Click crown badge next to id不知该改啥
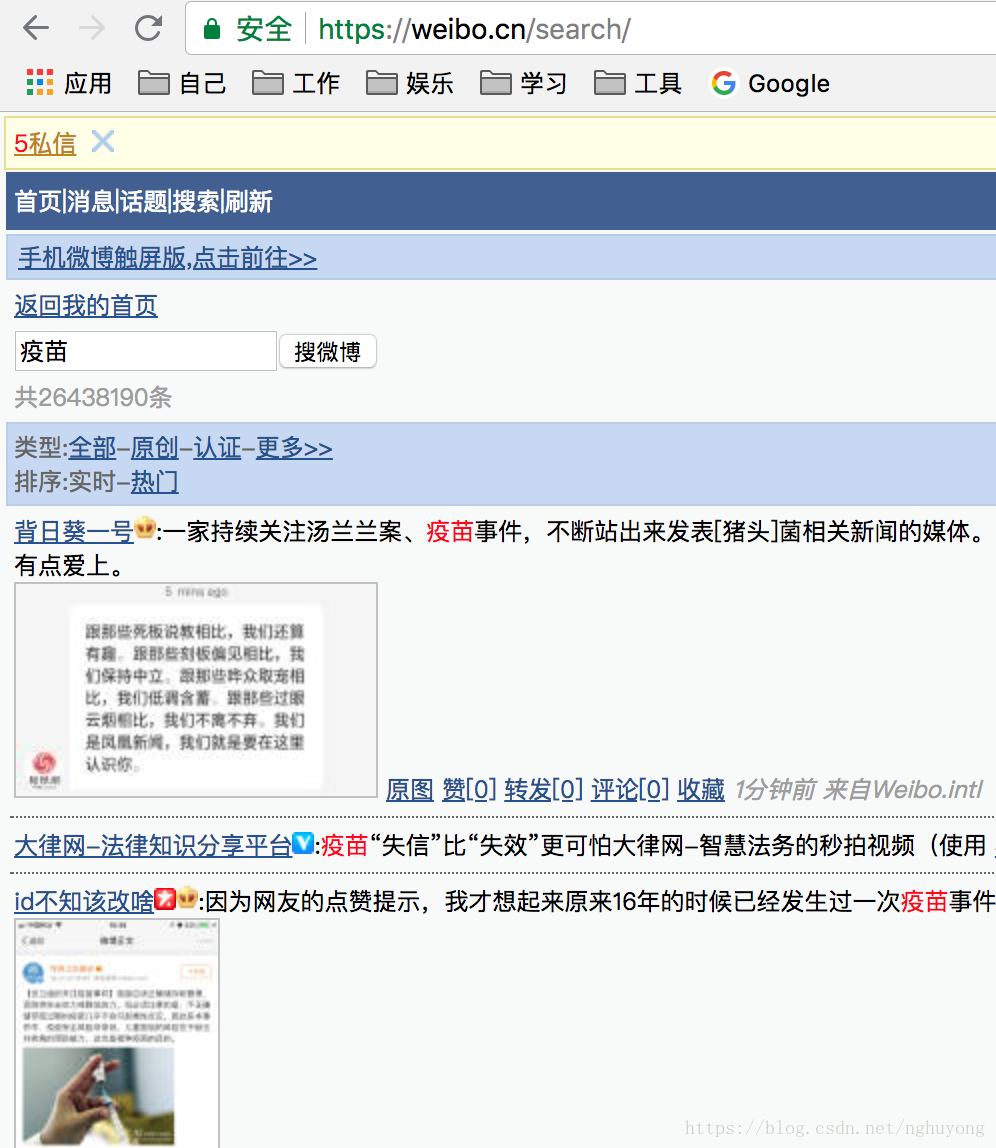This screenshot has width=996, height=1148. (187, 898)
